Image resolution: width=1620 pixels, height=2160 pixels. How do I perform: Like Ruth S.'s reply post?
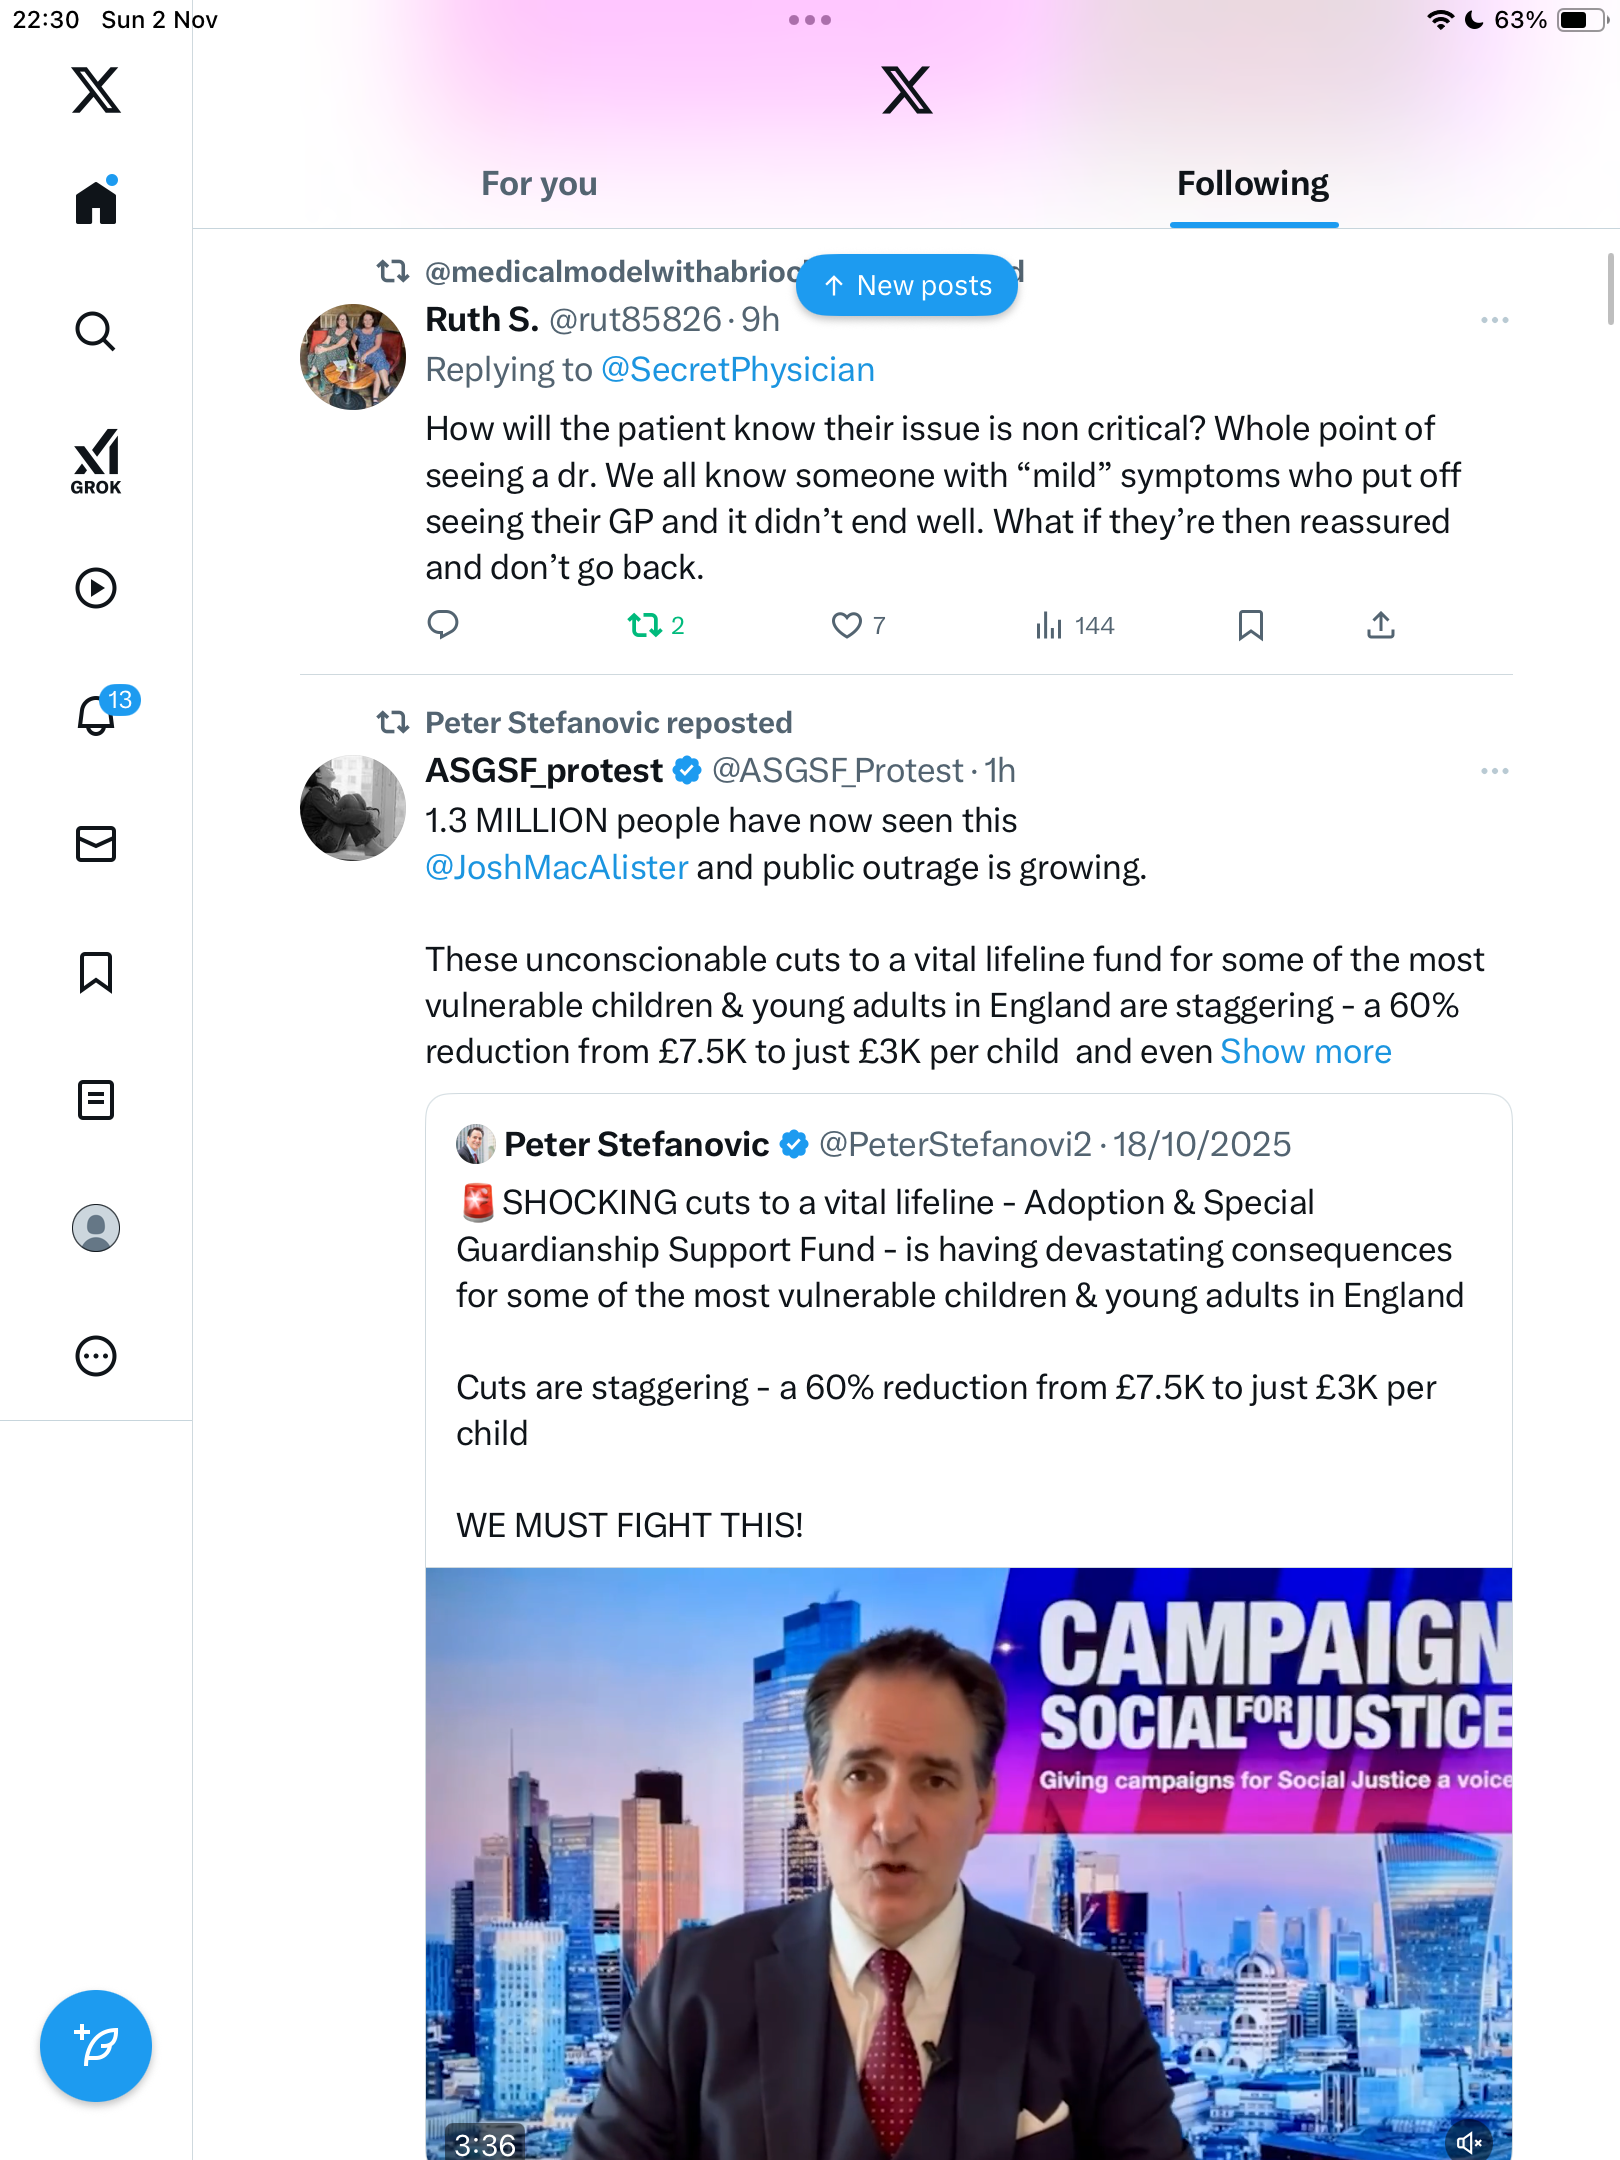tap(847, 626)
